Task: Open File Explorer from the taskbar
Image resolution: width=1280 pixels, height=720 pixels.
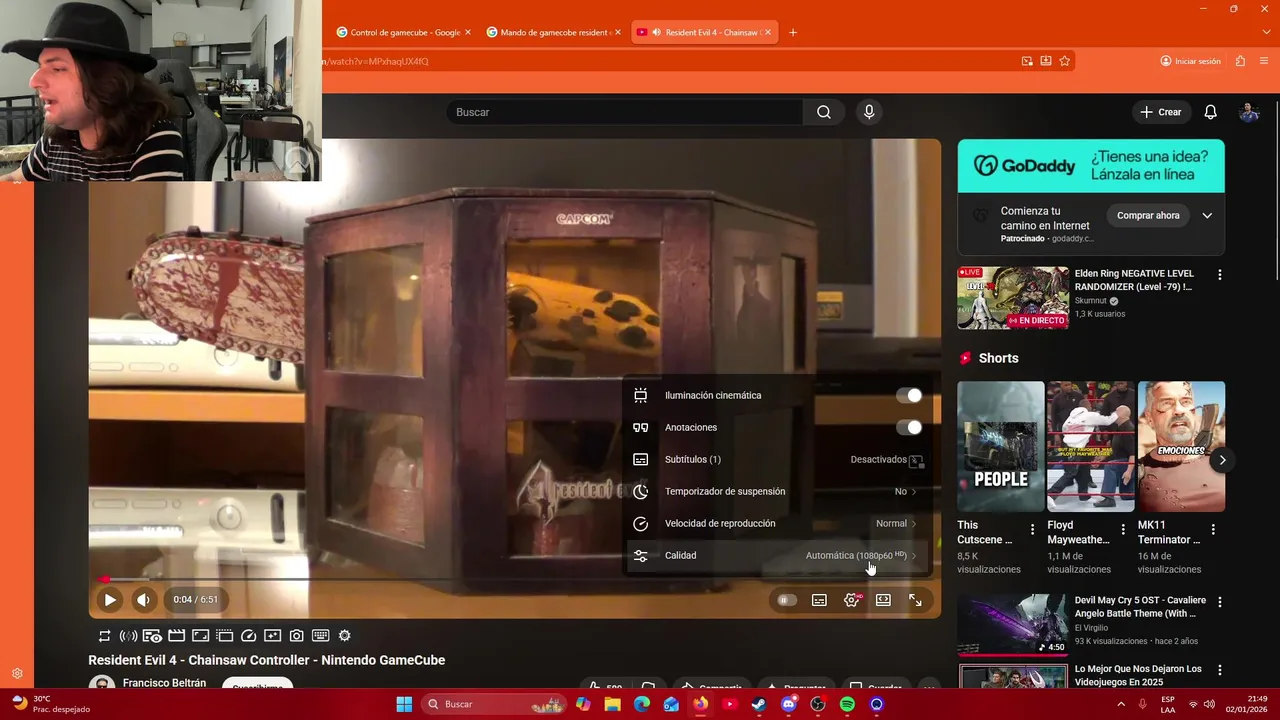Action: [612, 704]
